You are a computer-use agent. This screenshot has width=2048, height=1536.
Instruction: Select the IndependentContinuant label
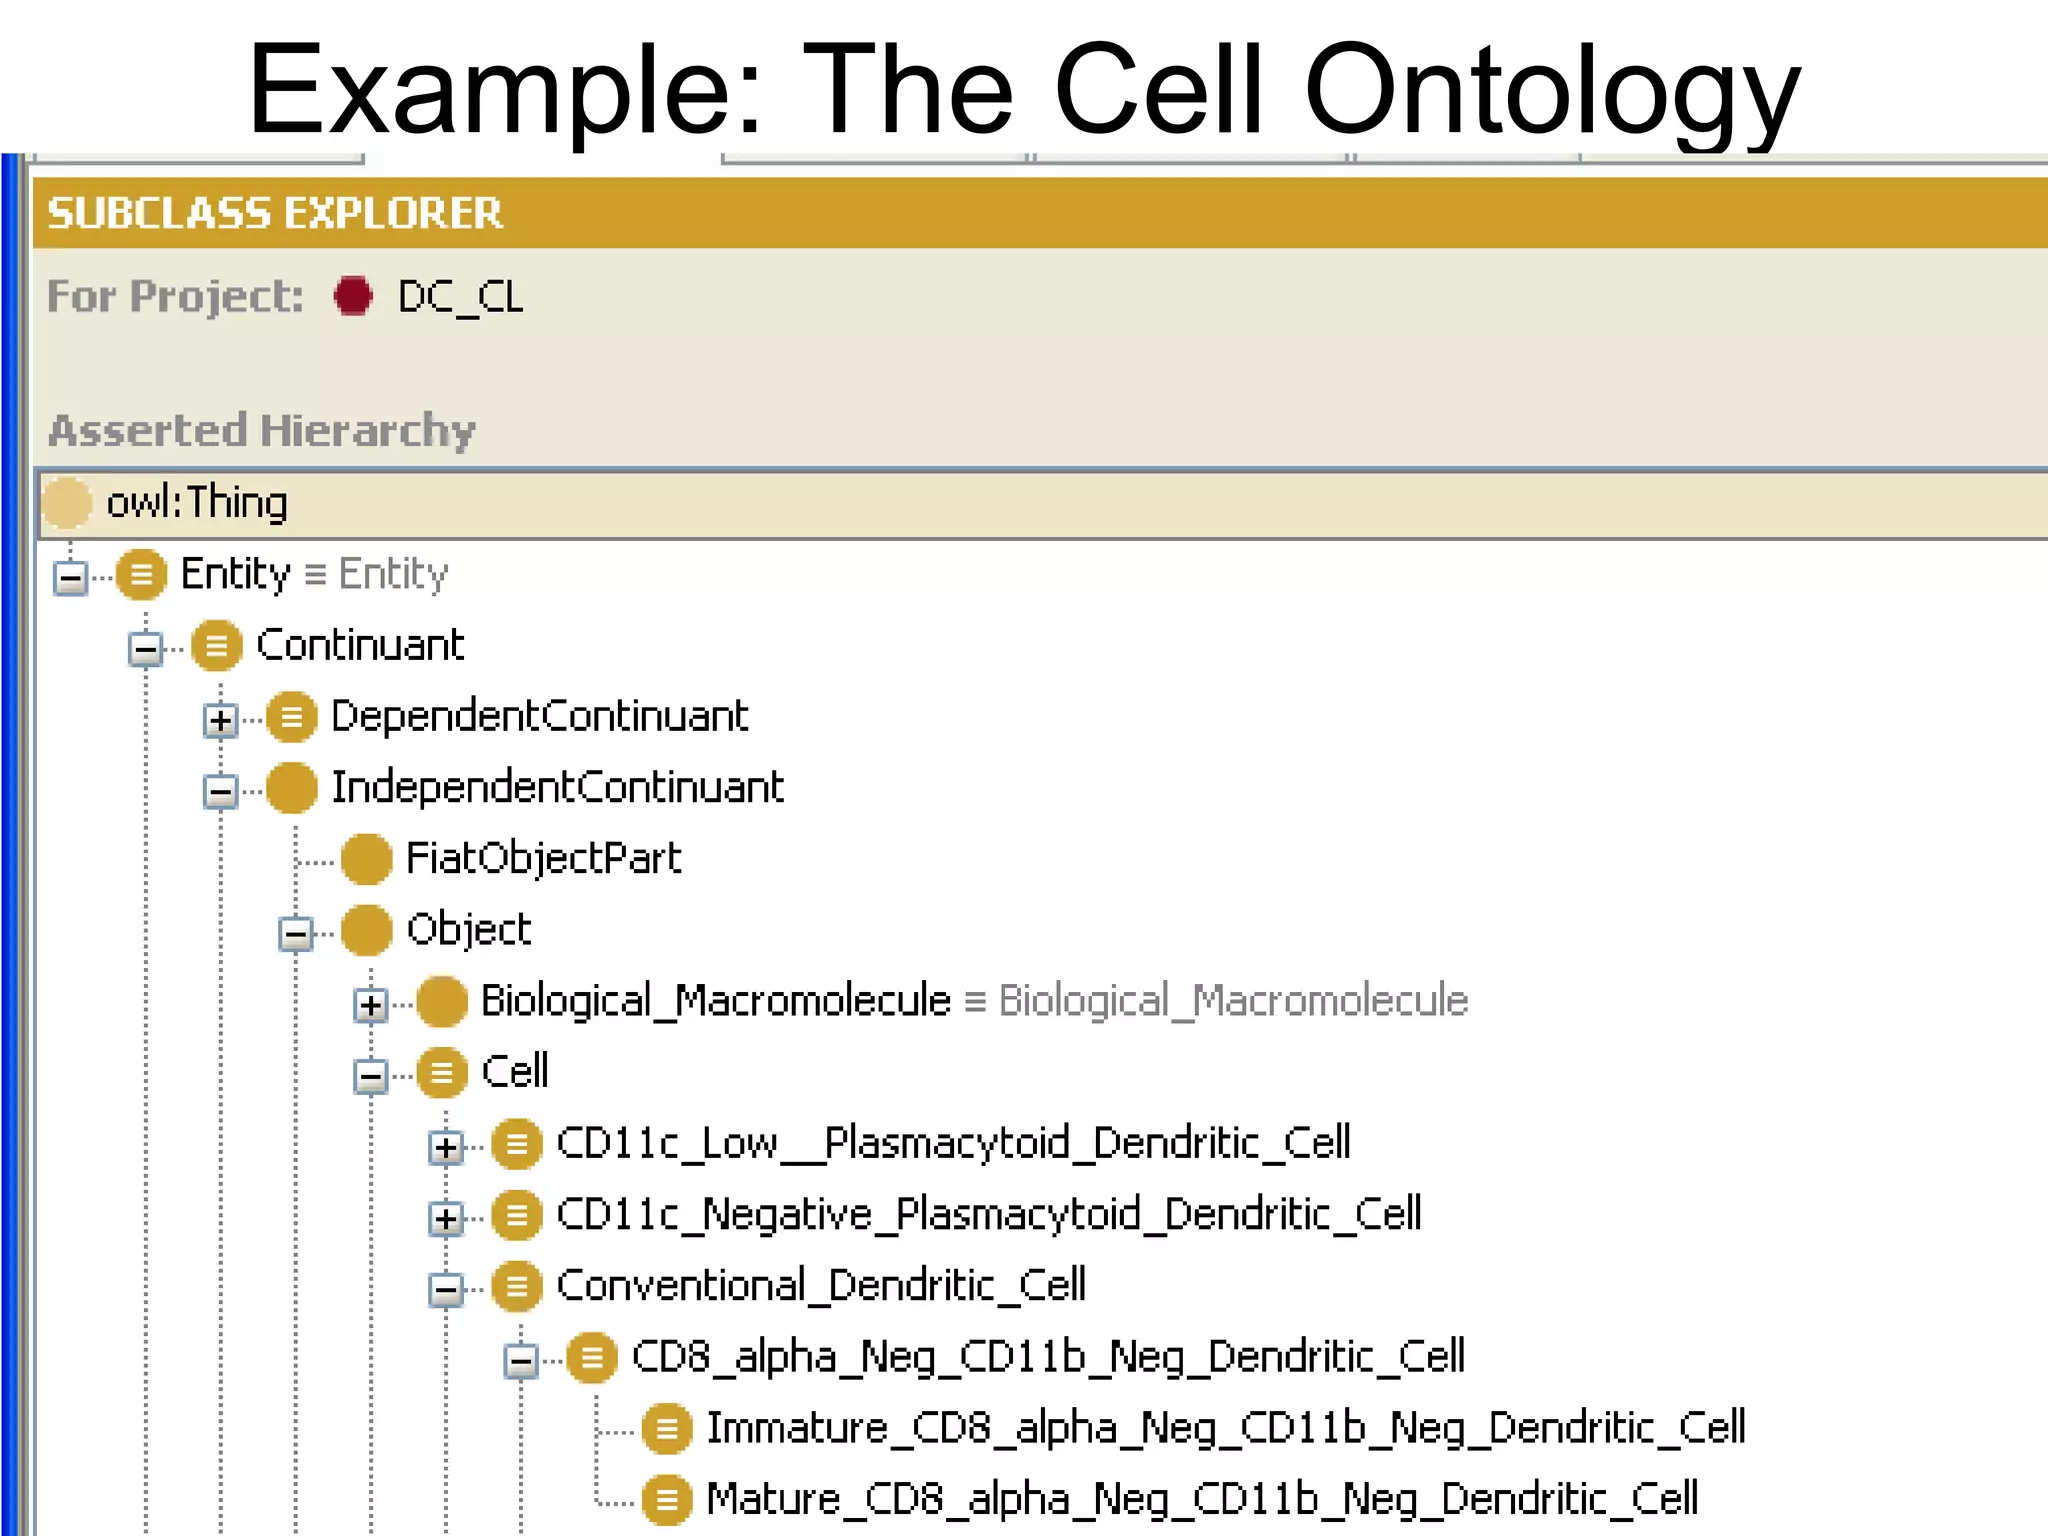557,787
